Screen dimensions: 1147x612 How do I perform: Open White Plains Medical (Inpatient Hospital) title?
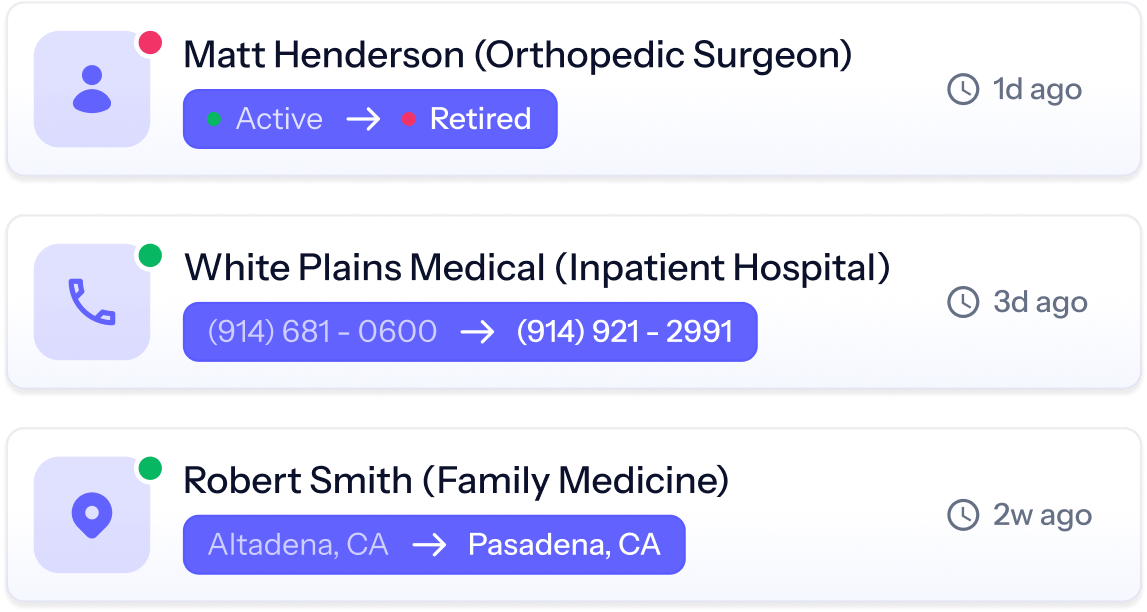pos(537,268)
